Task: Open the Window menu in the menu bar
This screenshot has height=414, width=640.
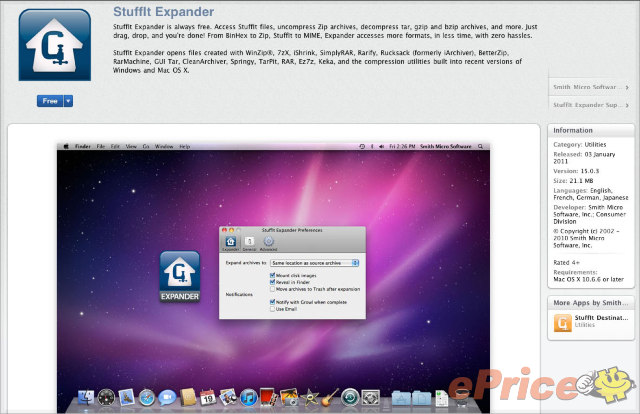Action: point(164,146)
